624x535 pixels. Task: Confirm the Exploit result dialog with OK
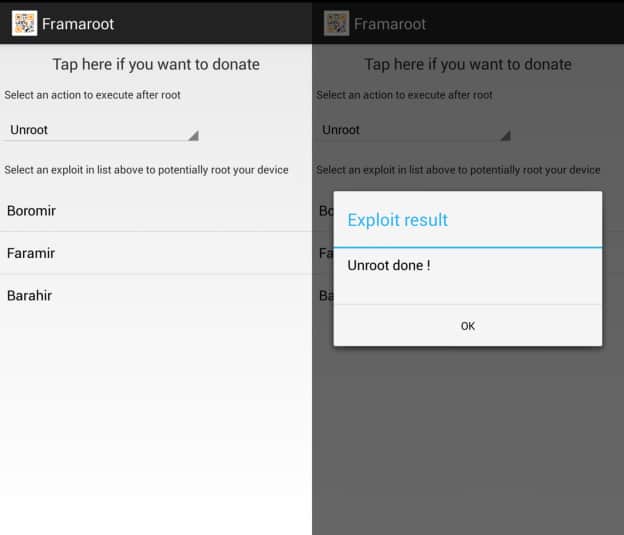468,326
